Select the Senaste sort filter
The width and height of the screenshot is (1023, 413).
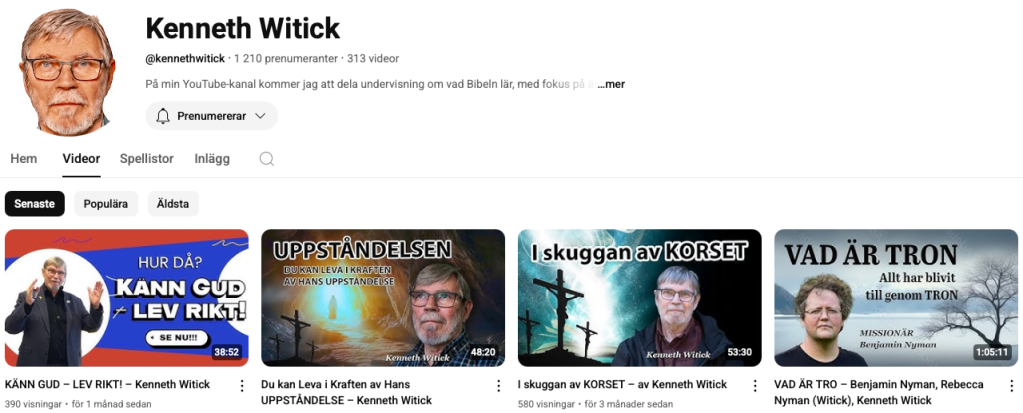point(35,204)
